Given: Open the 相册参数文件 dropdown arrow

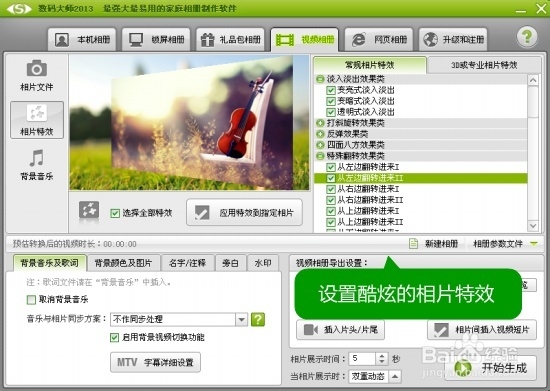Looking at the screenshot, I should click(534, 243).
